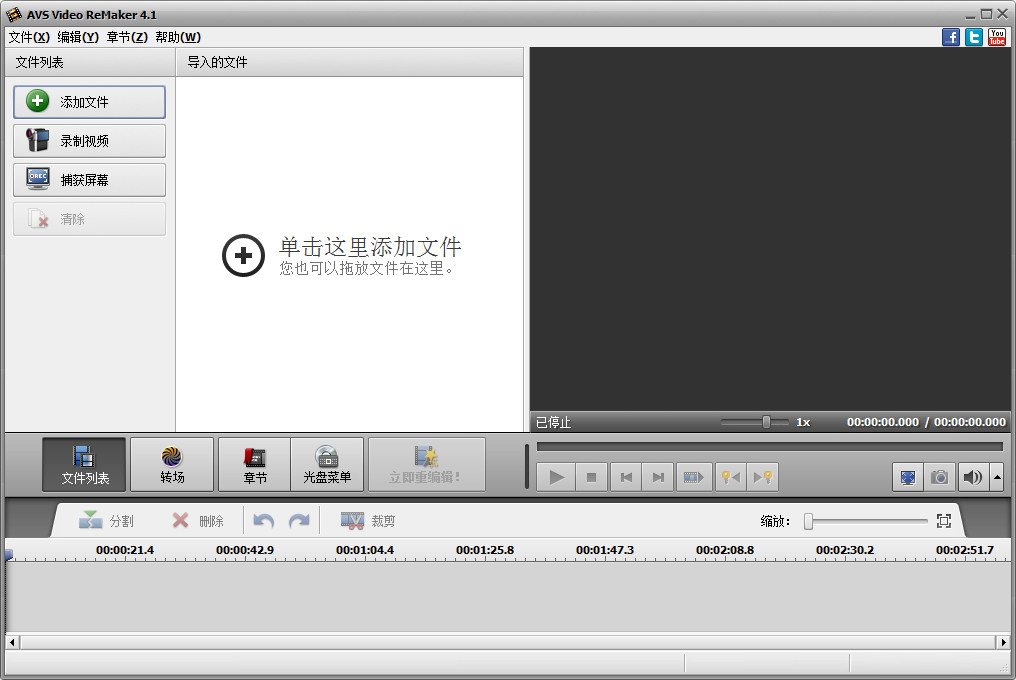Click the next scene filmstrip button
1016x680 pixels.
[x=694, y=478]
